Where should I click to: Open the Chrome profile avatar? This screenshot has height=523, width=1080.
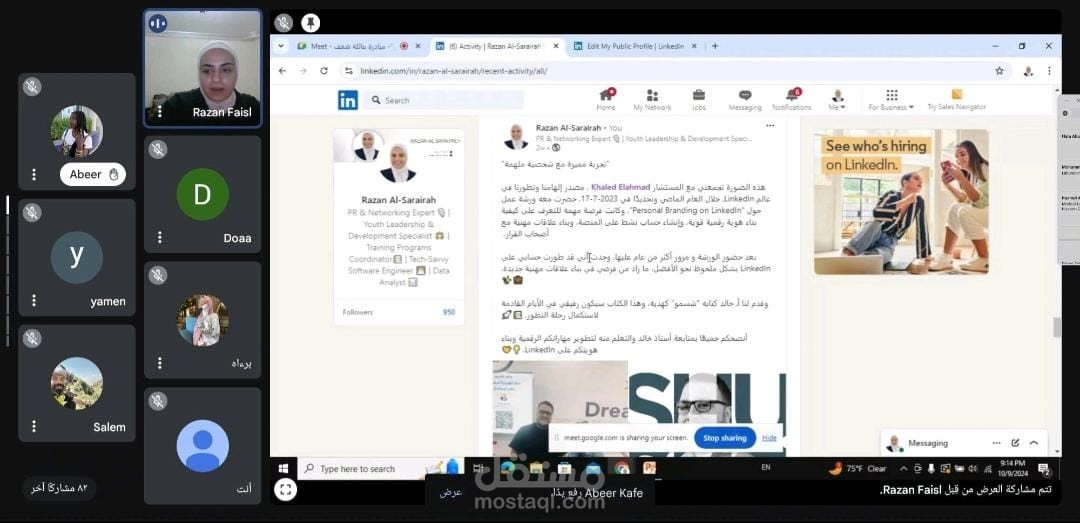click(1028, 70)
